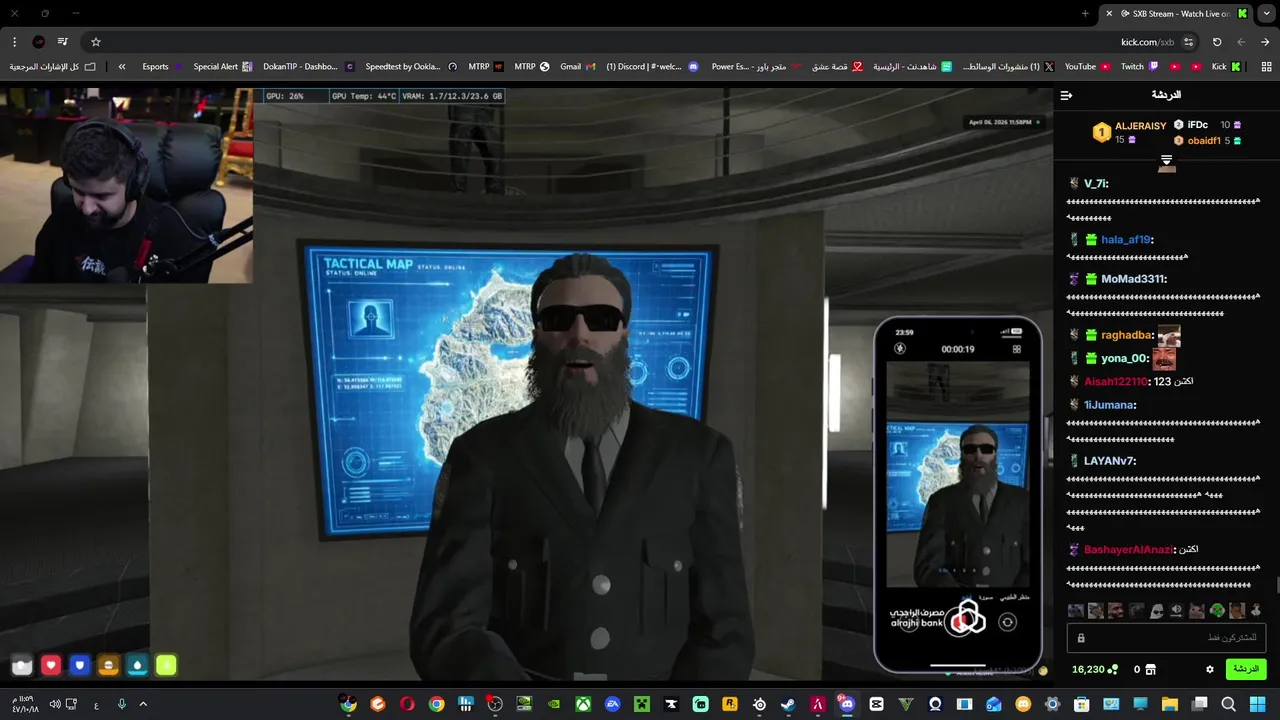
Task: Open the Esports bookmark
Action: 163,67
